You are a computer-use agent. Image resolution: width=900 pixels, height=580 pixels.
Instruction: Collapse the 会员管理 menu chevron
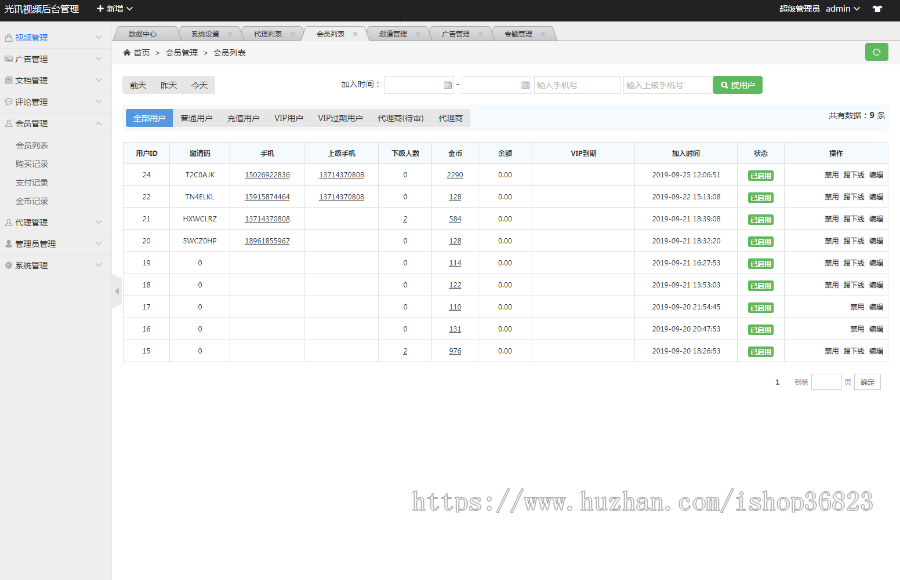click(99, 123)
